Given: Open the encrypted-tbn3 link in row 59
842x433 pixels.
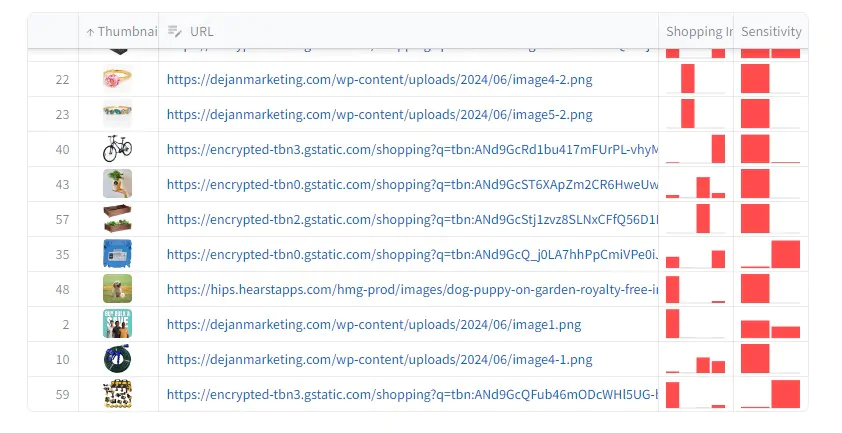Looking at the screenshot, I should (412, 394).
